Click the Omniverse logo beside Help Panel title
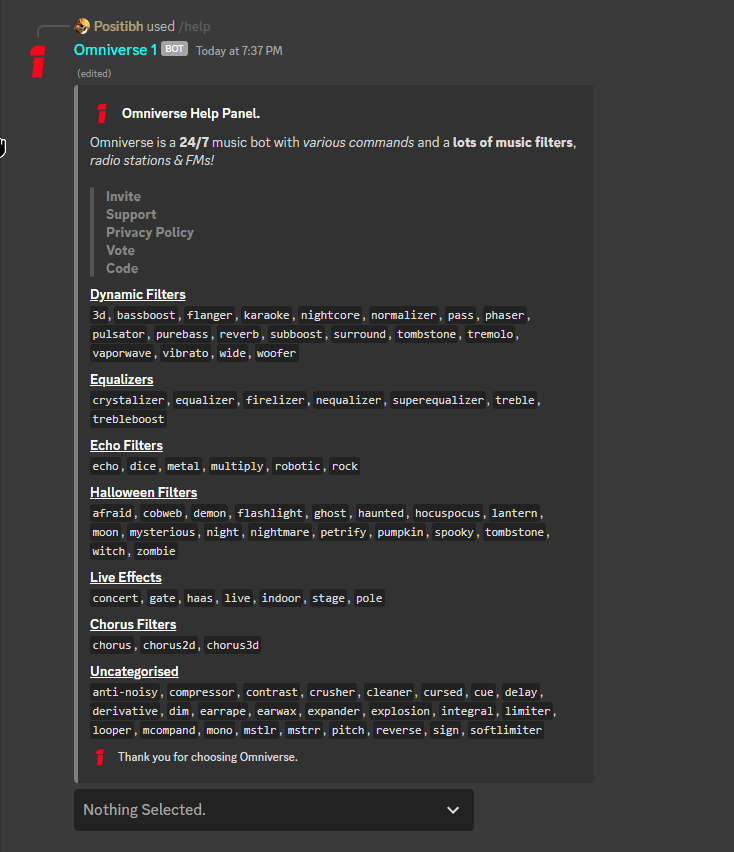This screenshot has width=734, height=852. point(102,113)
